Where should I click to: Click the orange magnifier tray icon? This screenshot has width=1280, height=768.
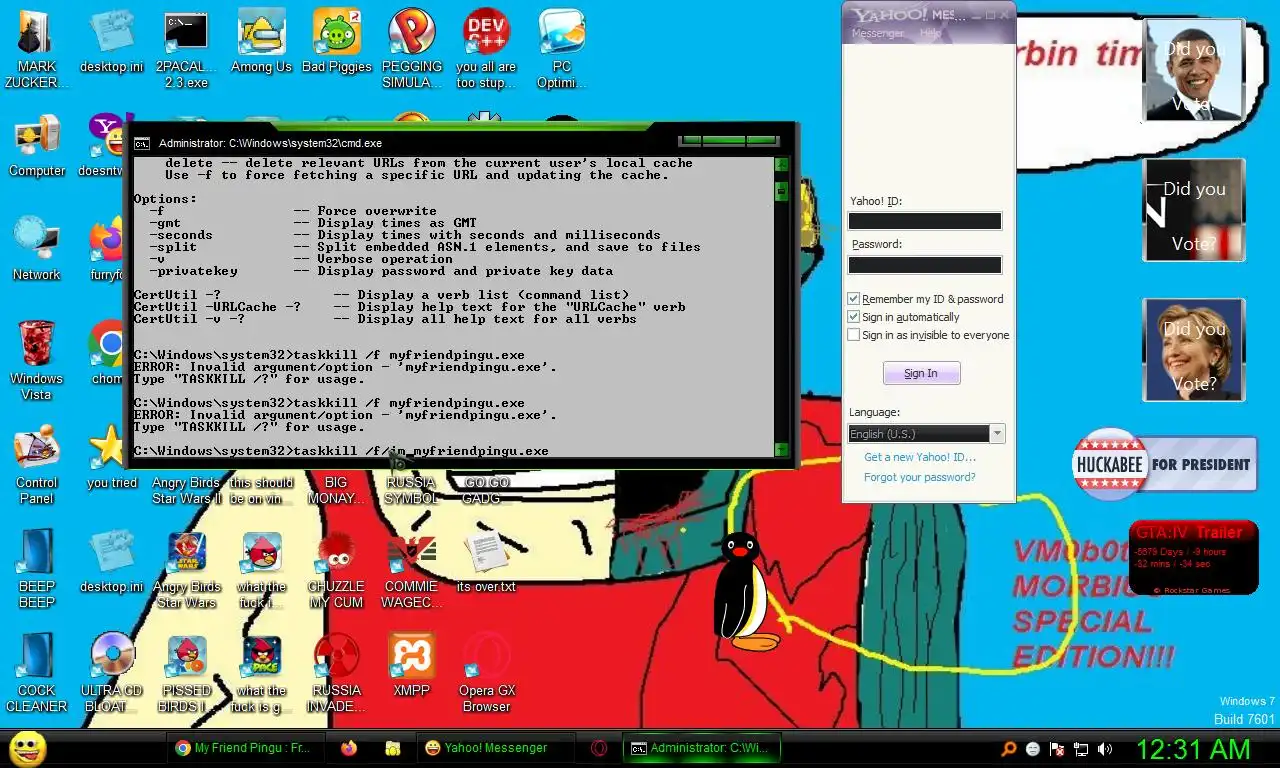pyautogui.click(x=1009, y=749)
